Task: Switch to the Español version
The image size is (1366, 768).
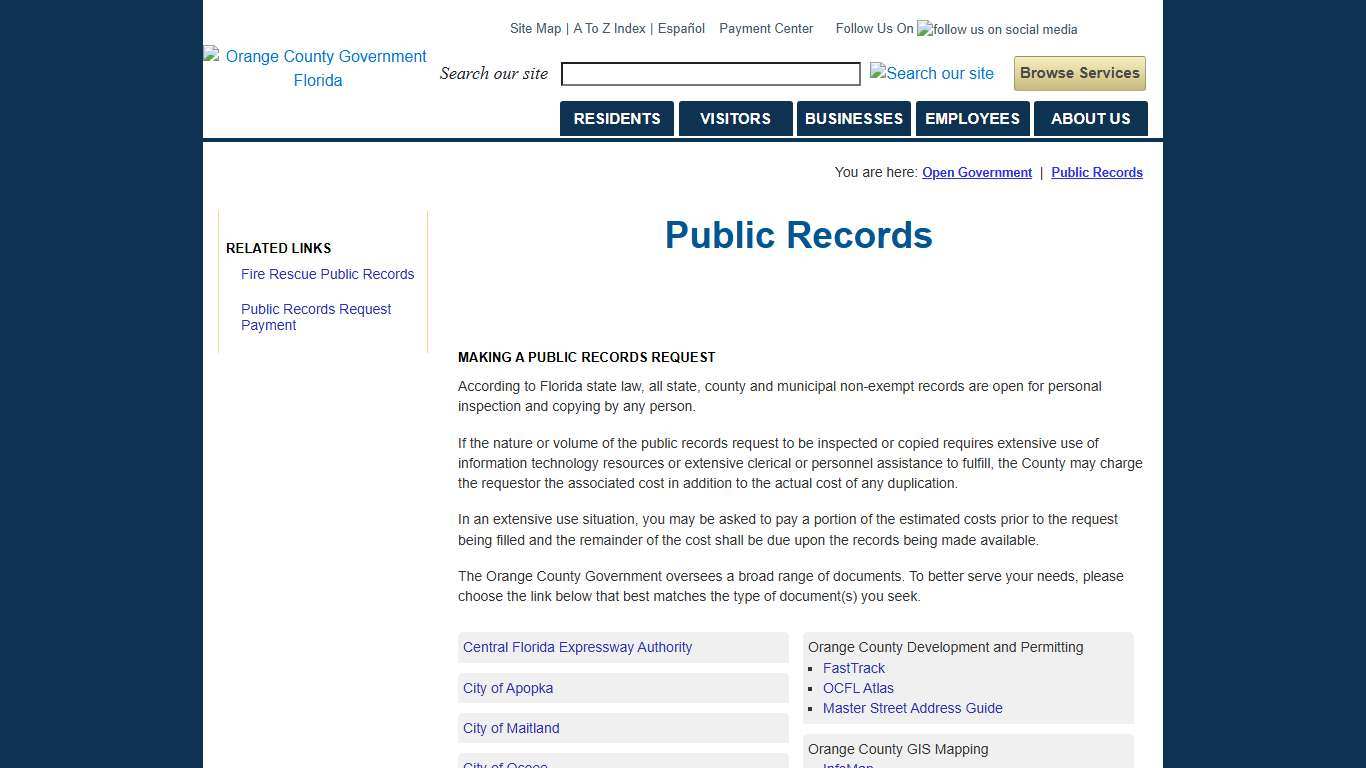Action: [681, 29]
